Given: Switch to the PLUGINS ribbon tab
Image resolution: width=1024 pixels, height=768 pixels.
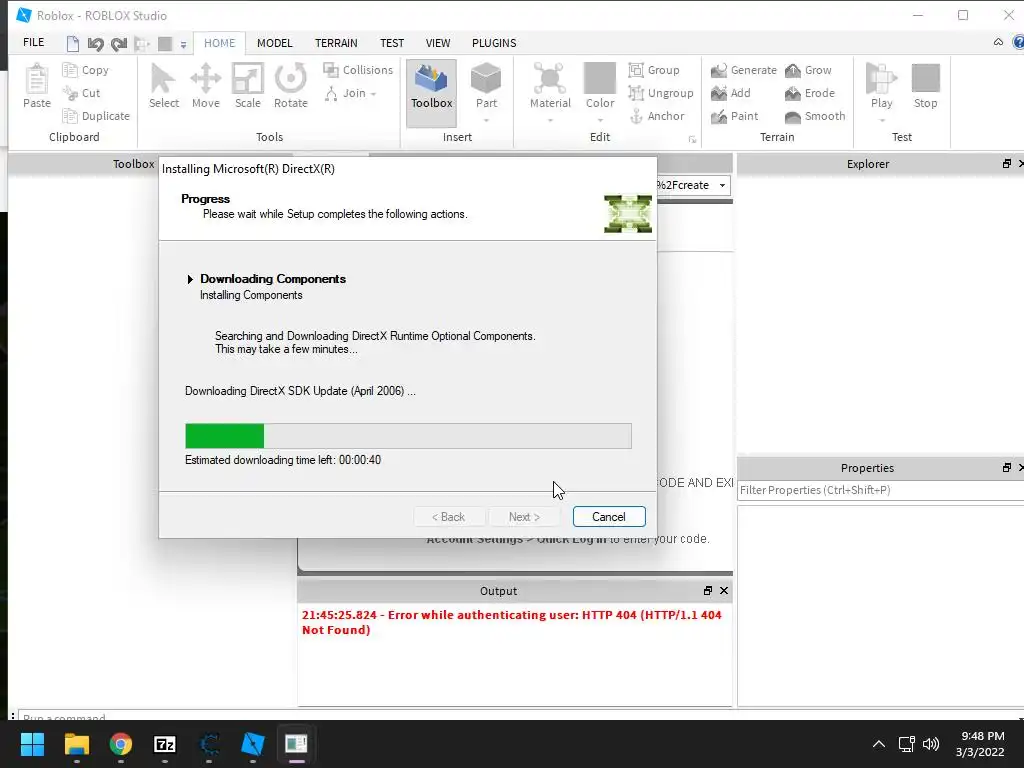Looking at the screenshot, I should pos(494,43).
